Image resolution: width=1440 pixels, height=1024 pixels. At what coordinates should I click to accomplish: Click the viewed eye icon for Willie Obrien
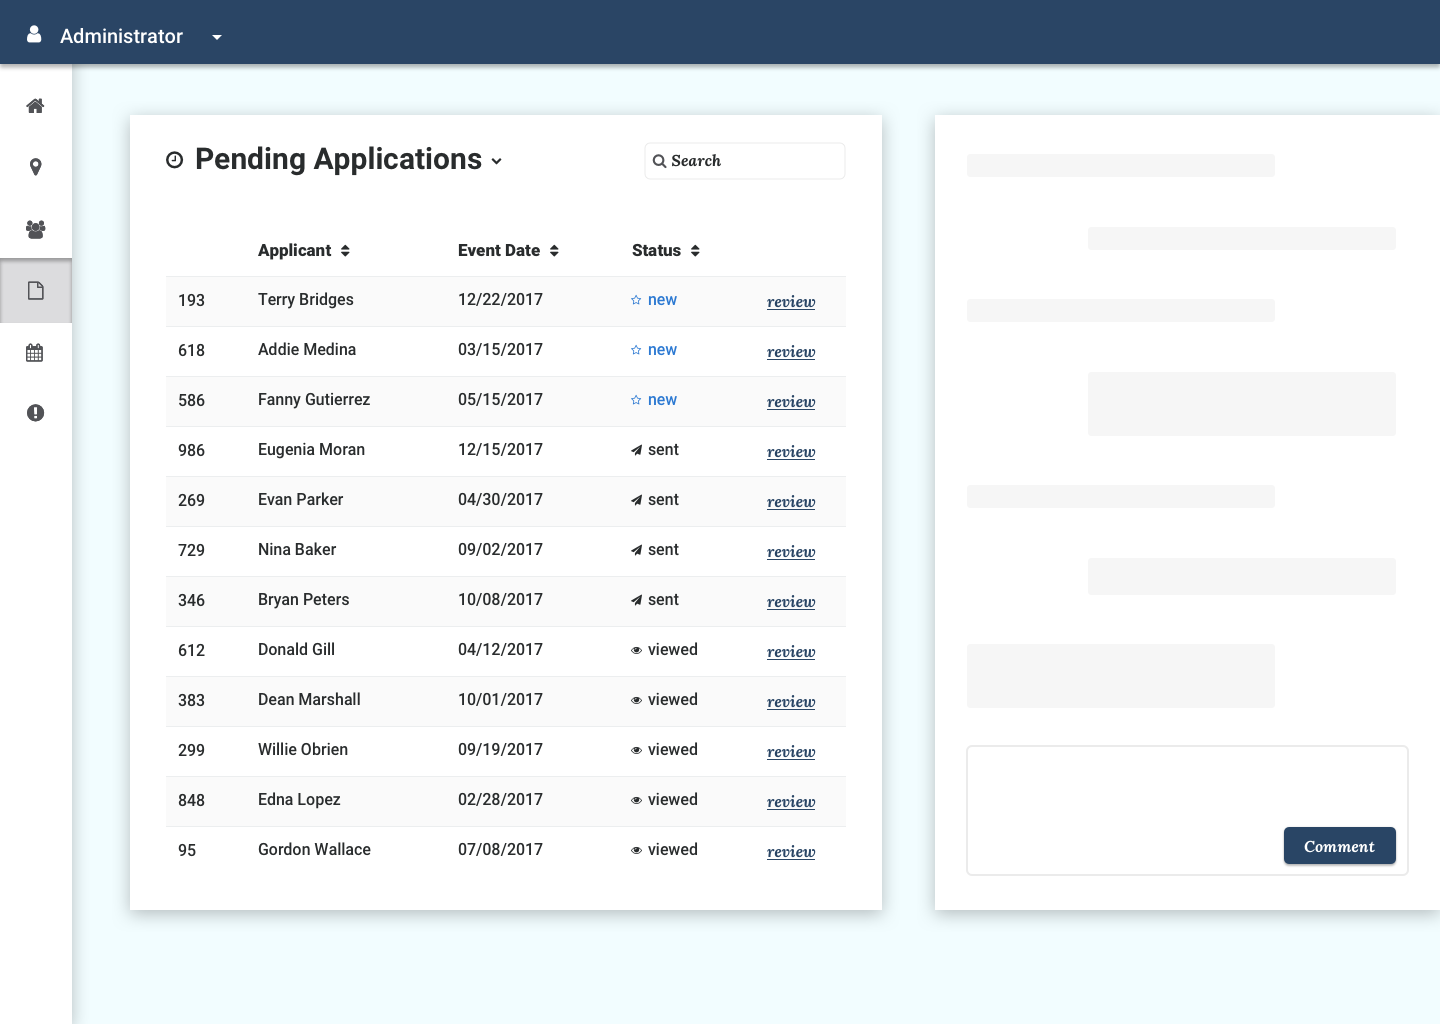pos(636,750)
